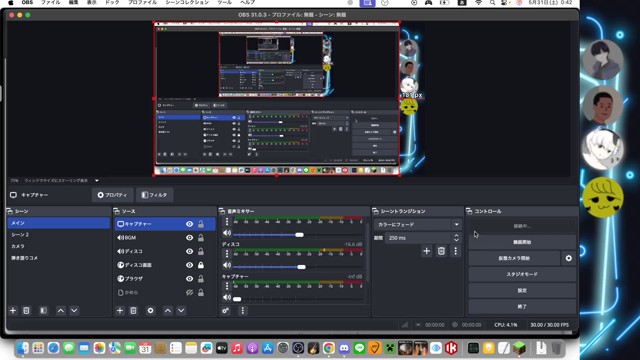Click the button just below スタジオモード
This screenshot has height=360, width=640.
(522, 291)
